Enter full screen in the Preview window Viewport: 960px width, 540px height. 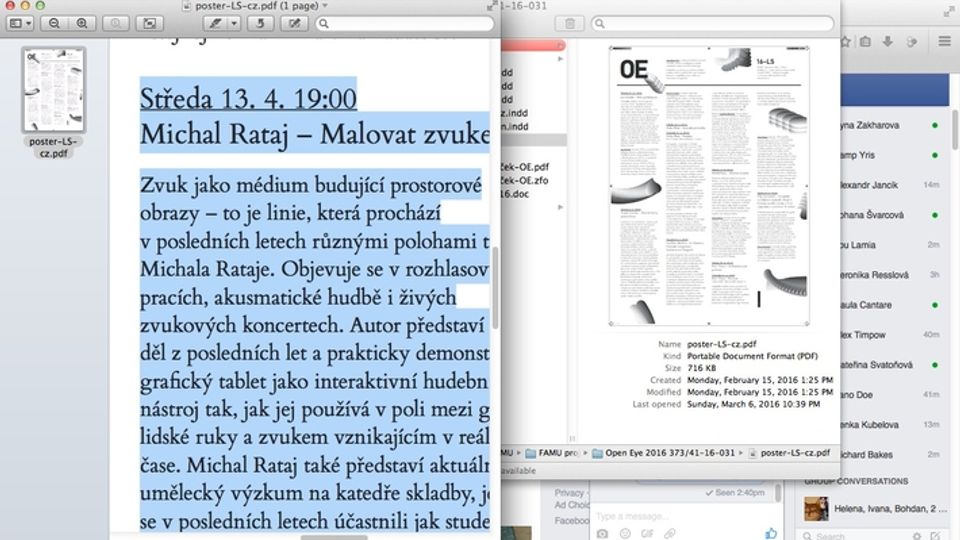tap(491, 6)
